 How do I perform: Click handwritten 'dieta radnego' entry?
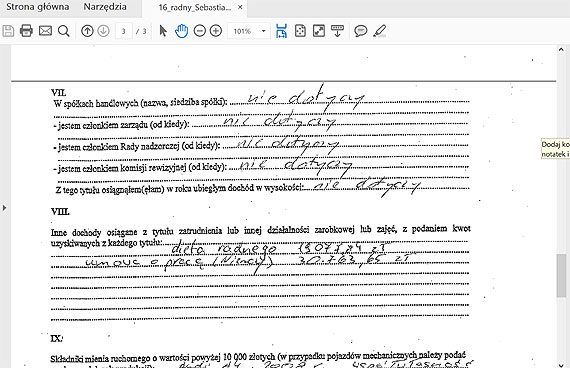click(224, 249)
